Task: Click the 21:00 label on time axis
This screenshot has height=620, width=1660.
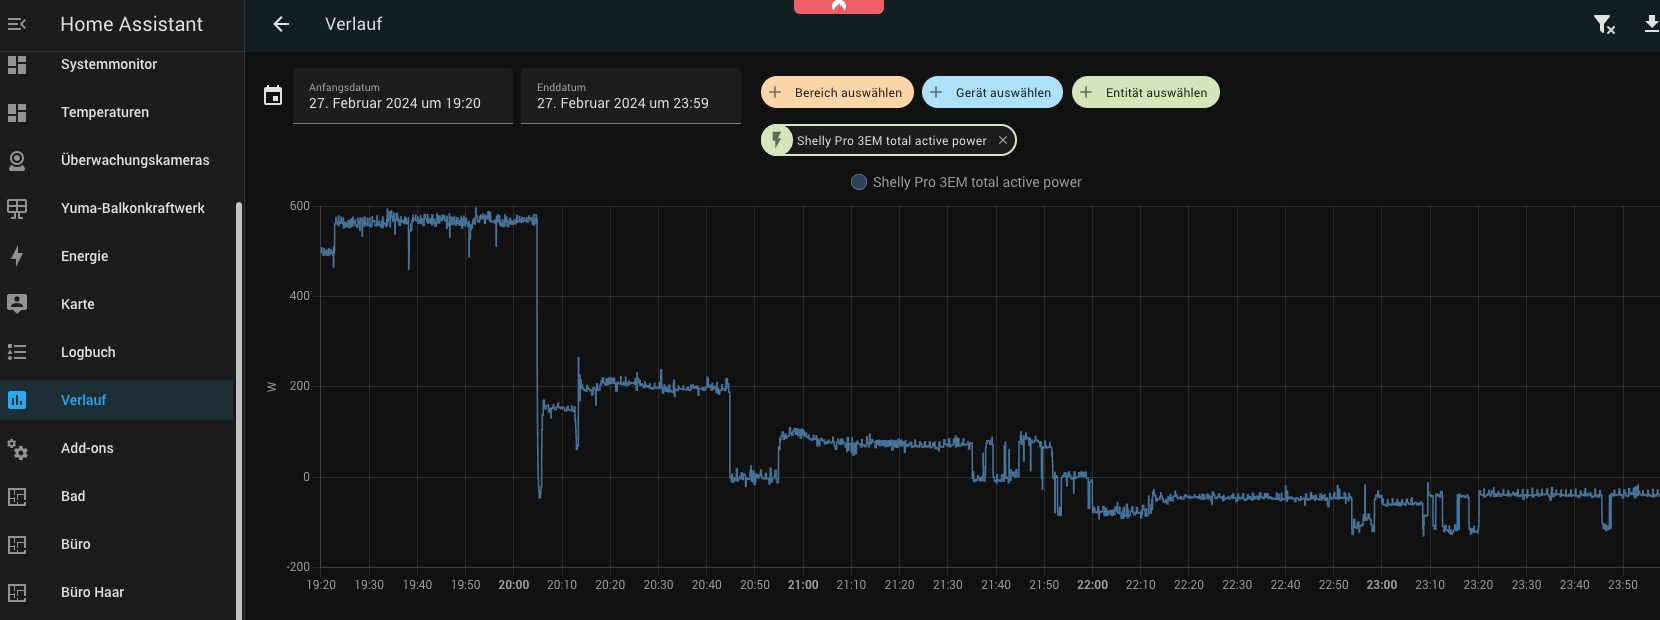Action: point(803,585)
